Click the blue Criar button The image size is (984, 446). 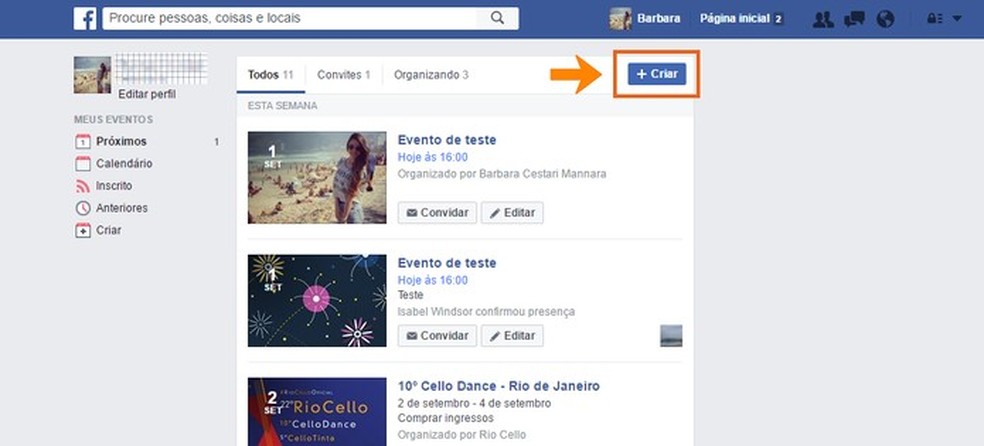(656, 74)
